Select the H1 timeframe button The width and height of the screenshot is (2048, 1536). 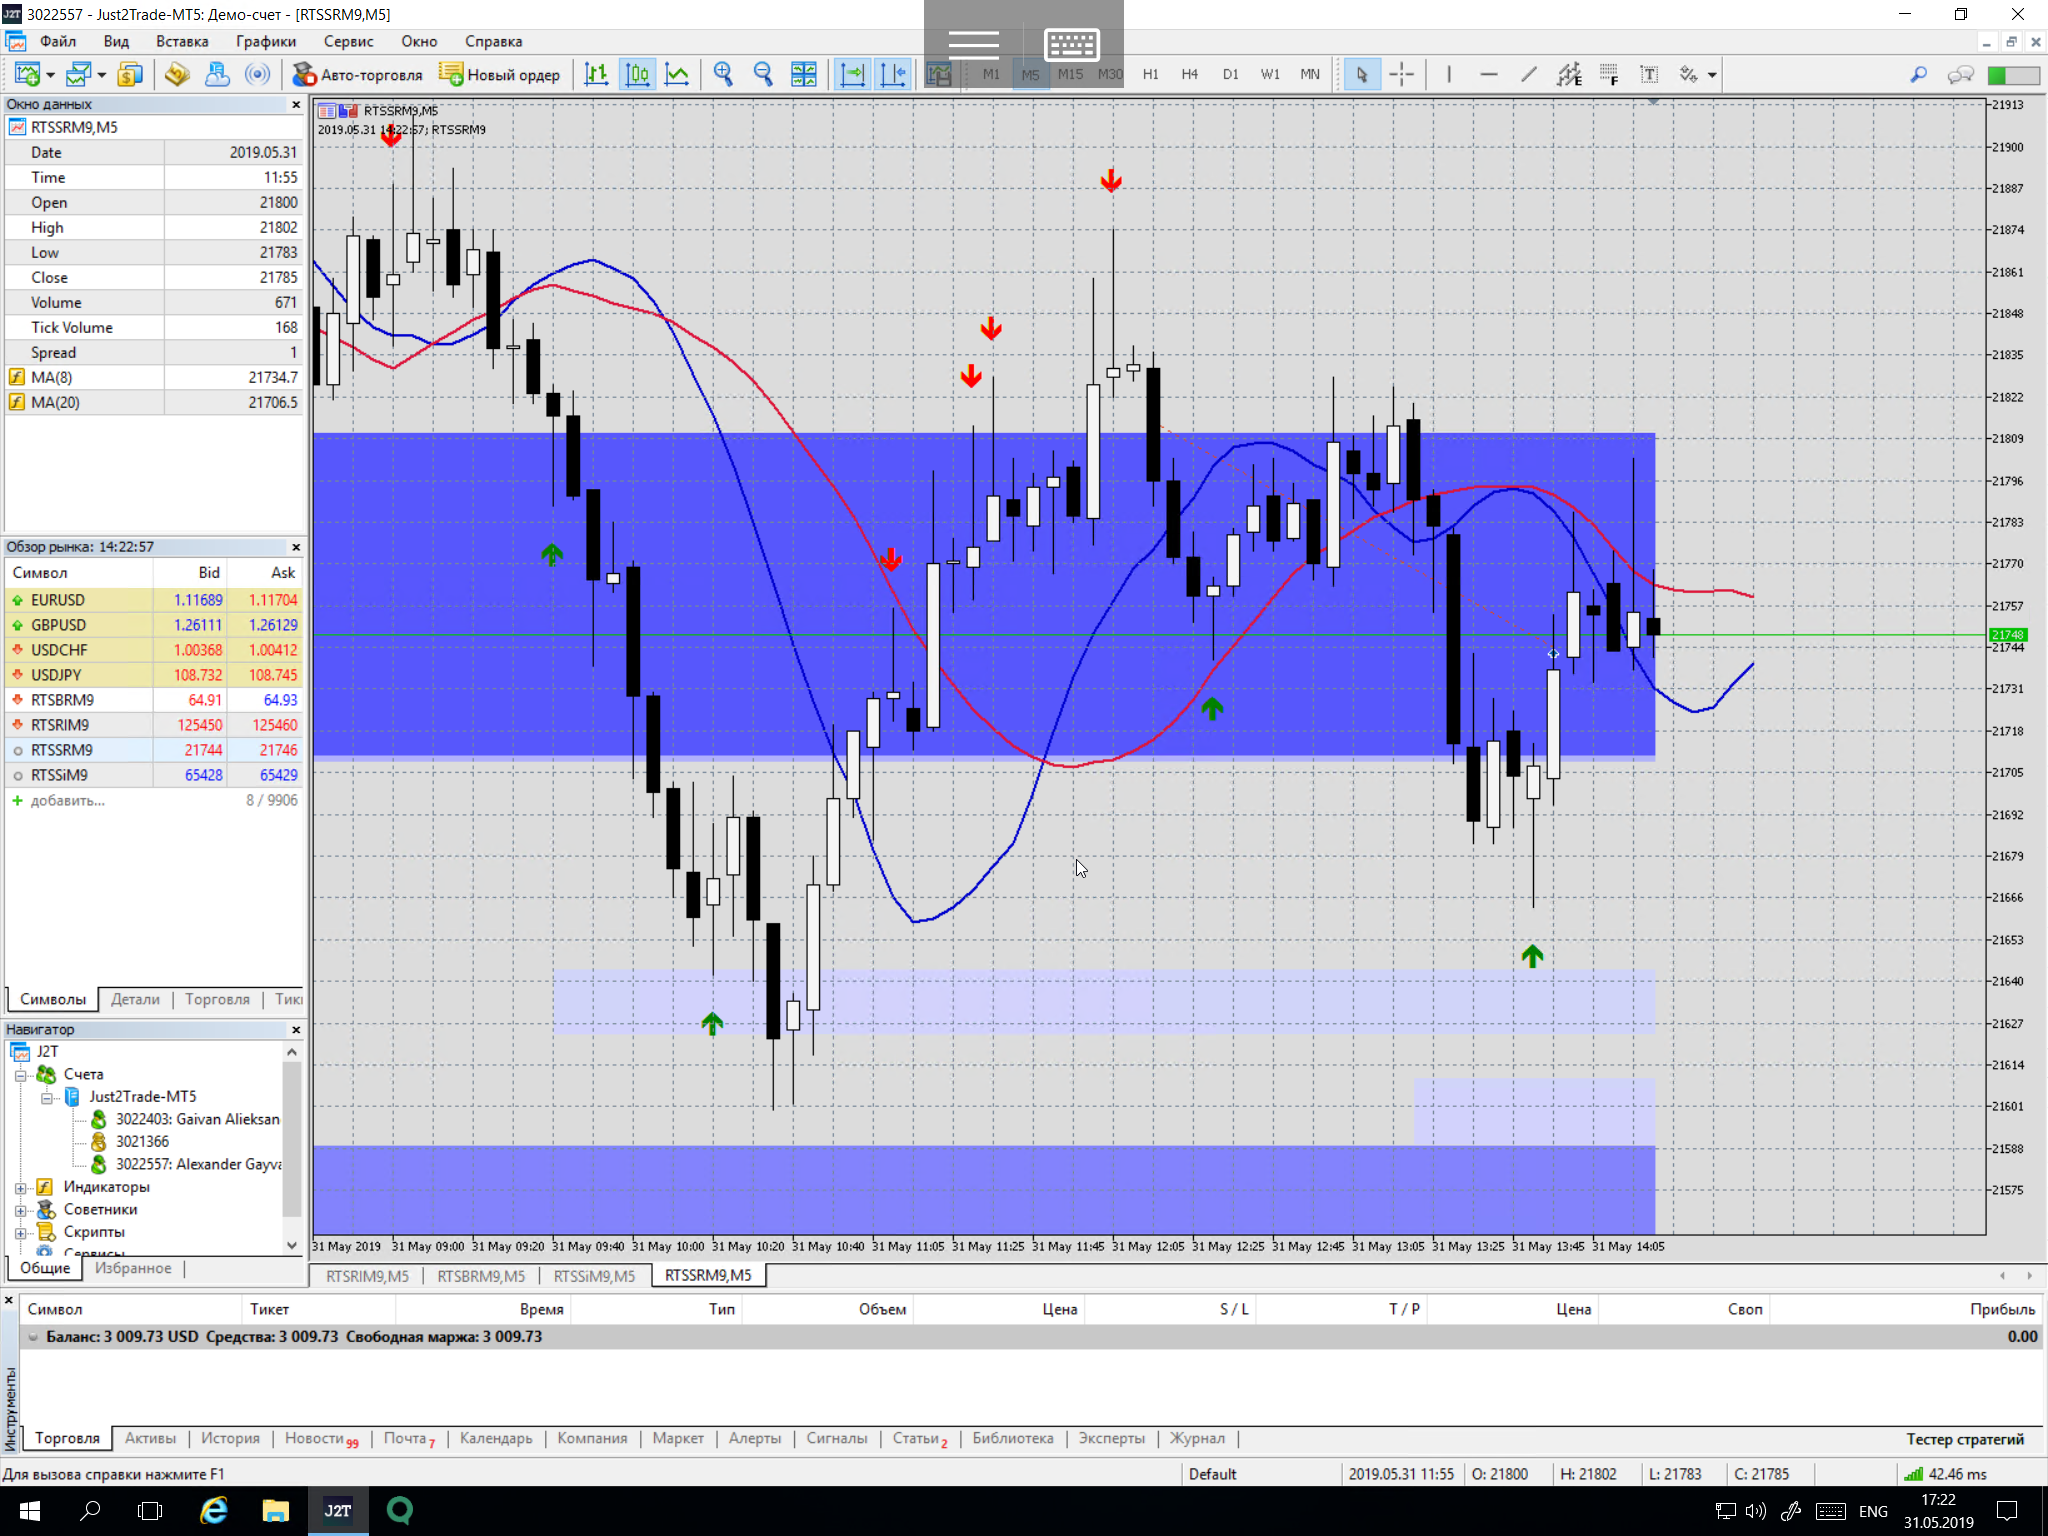(1150, 74)
